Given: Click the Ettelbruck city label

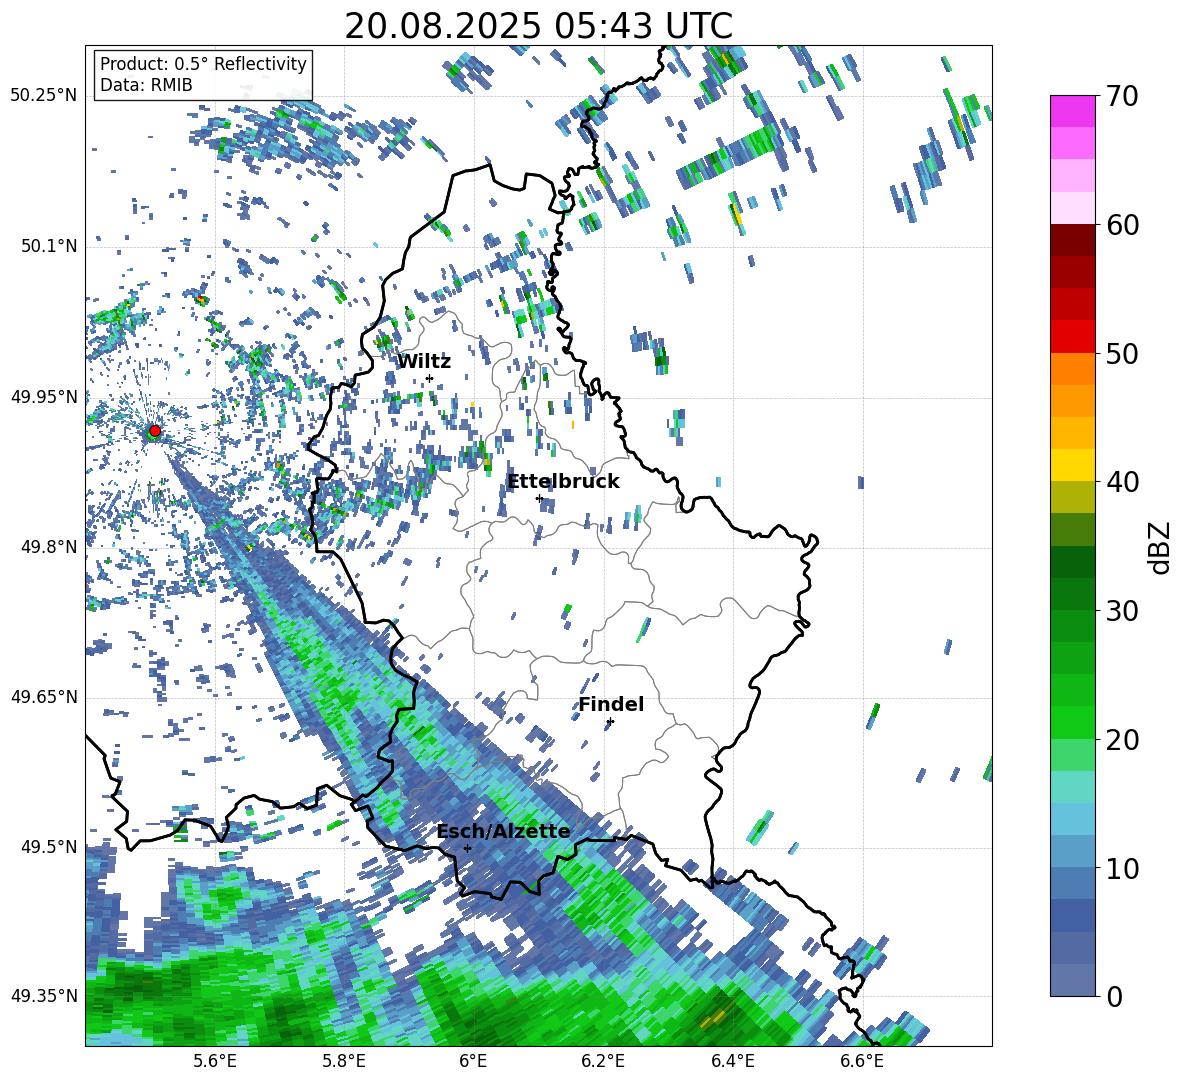Looking at the screenshot, I should pyautogui.click(x=563, y=482).
